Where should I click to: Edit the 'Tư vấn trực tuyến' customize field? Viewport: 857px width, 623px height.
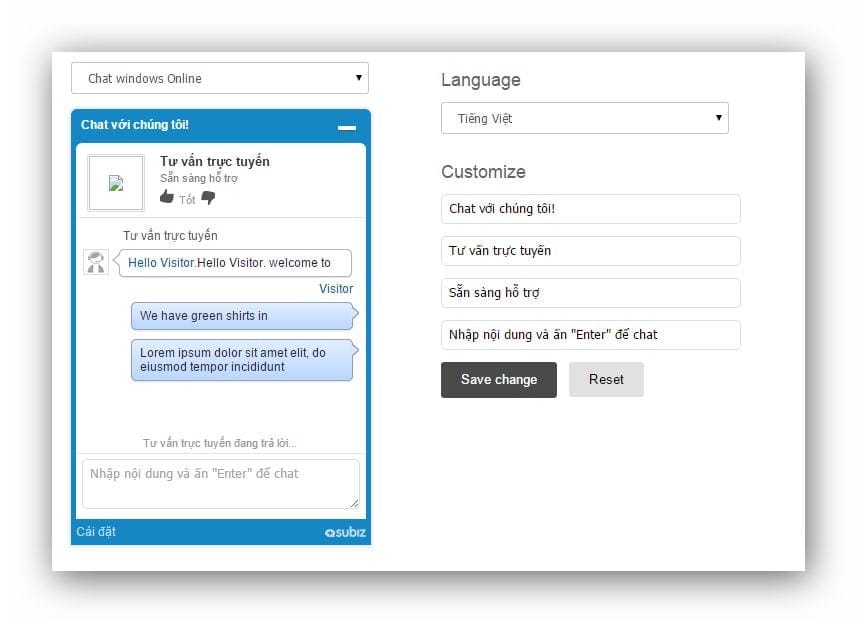tap(590, 251)
